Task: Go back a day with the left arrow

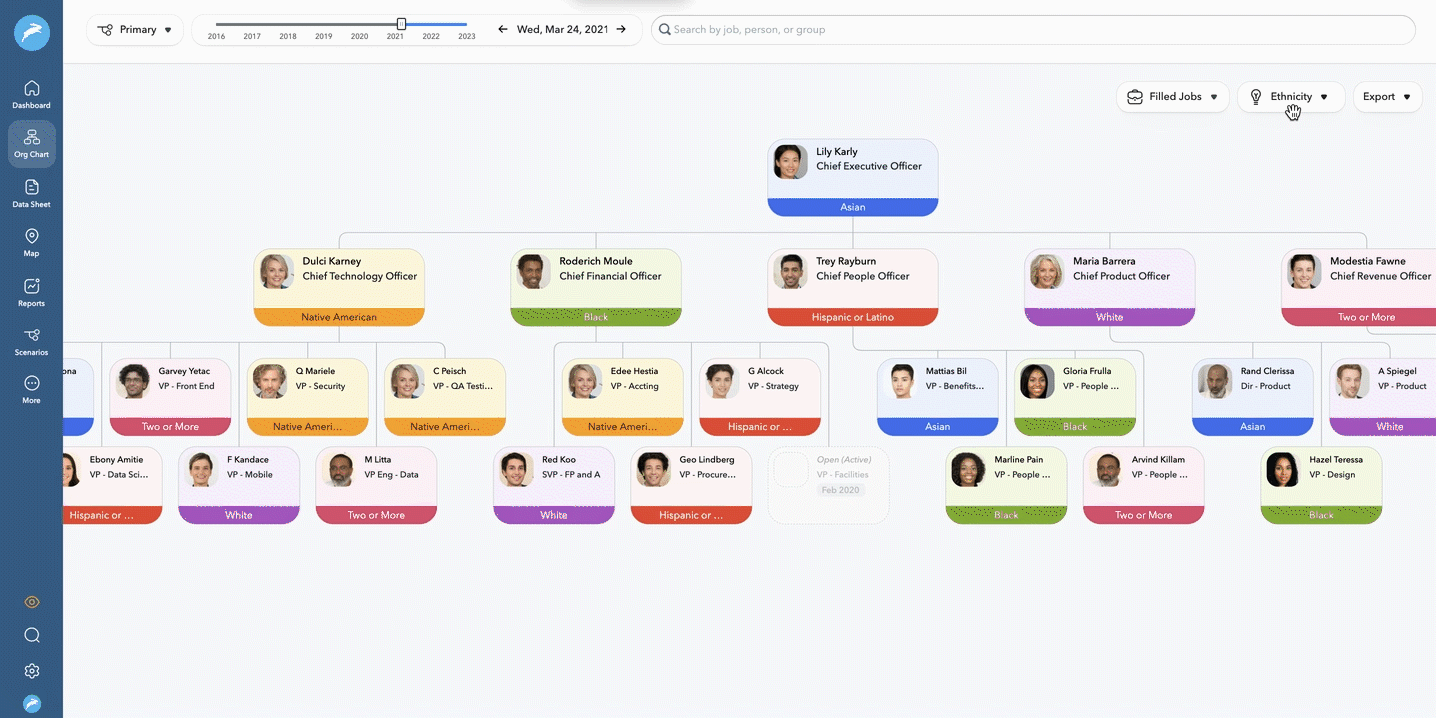Action: pos(502,30)
